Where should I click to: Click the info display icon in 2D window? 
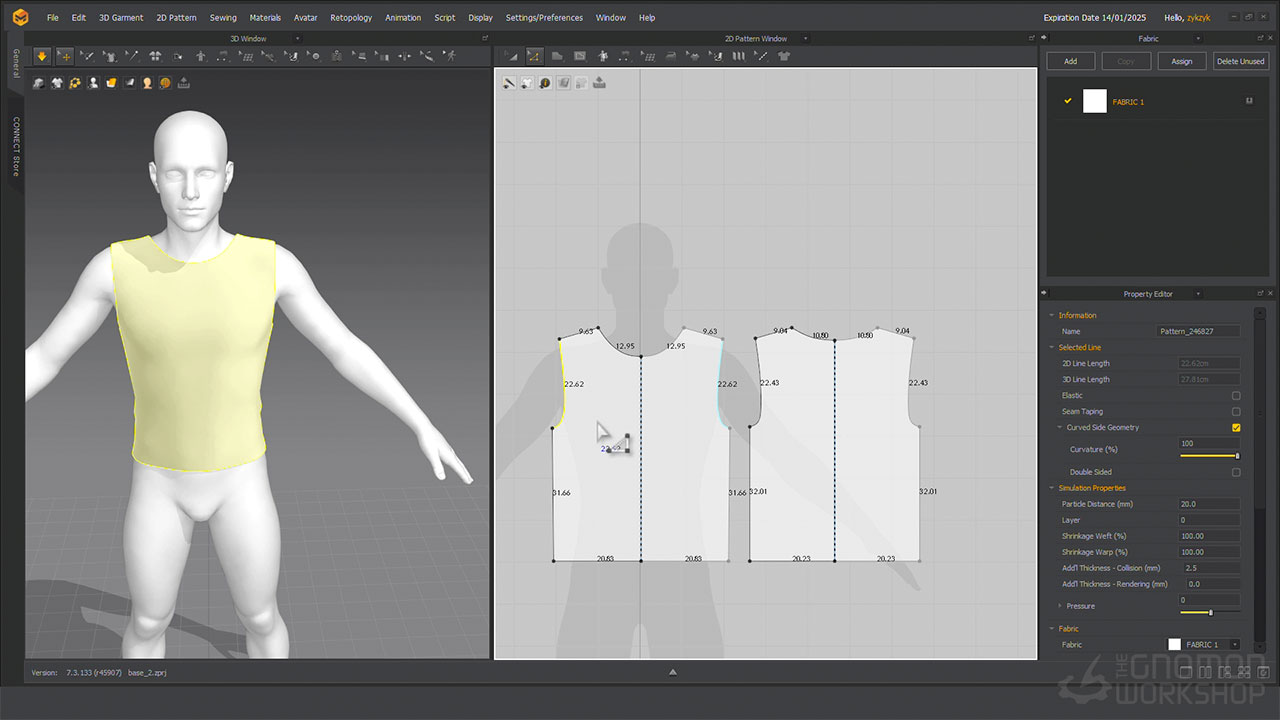coord(545,83)
